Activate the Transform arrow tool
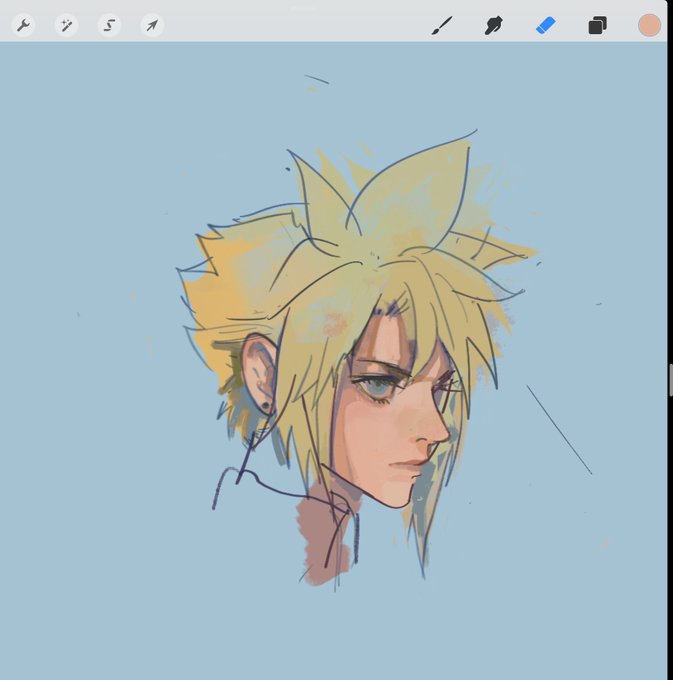673x680 pixels. (x=152, y=25)
